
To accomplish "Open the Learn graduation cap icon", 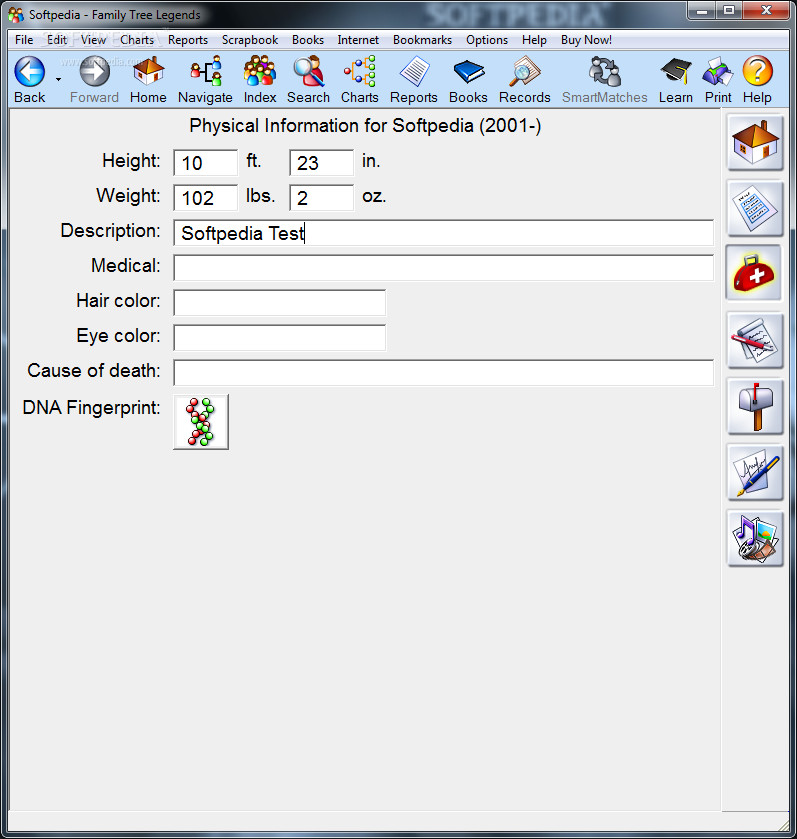I will tap(676, 72).
